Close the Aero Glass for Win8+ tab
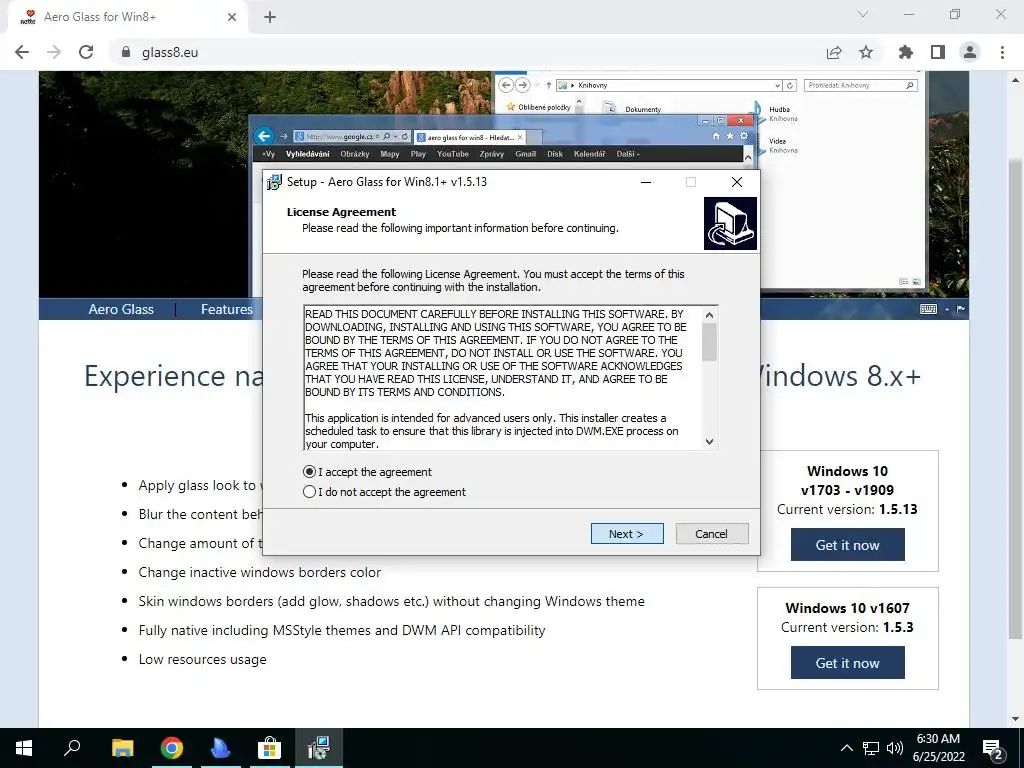The height and width of the screenshot is (768, 1024). pos(232,17)
